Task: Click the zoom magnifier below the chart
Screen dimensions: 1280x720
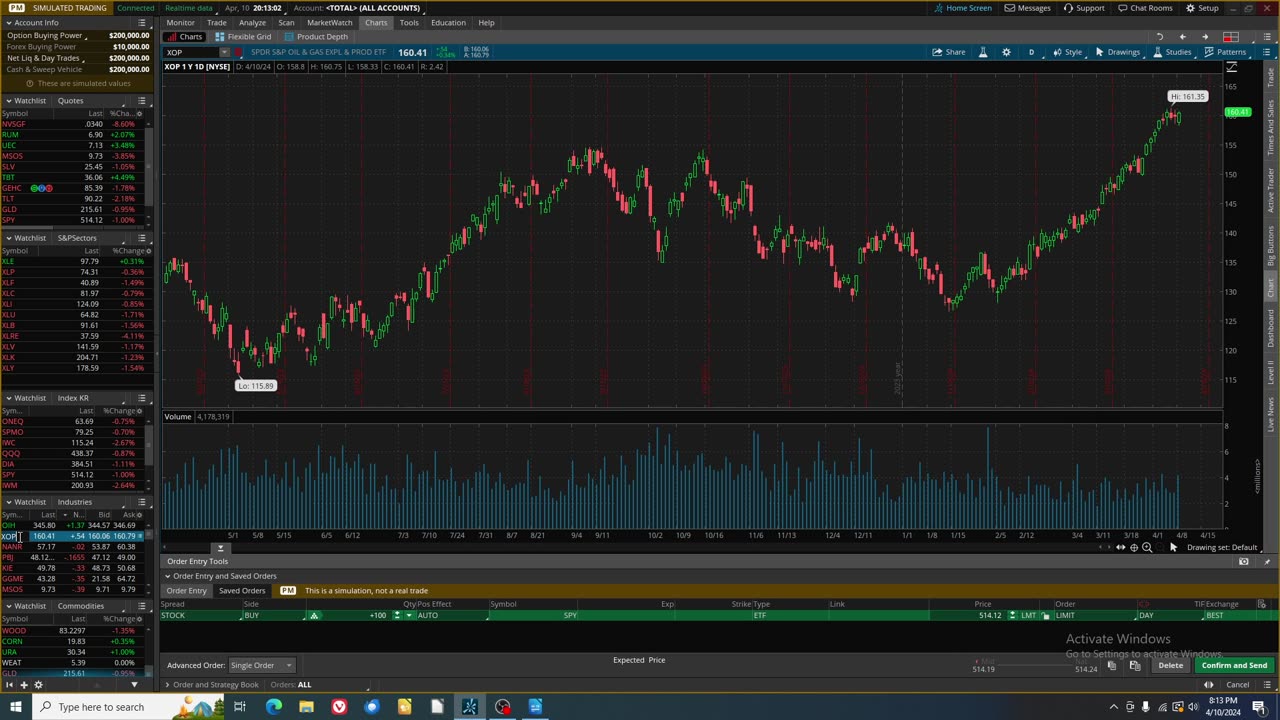Action: coord(1147,547)
